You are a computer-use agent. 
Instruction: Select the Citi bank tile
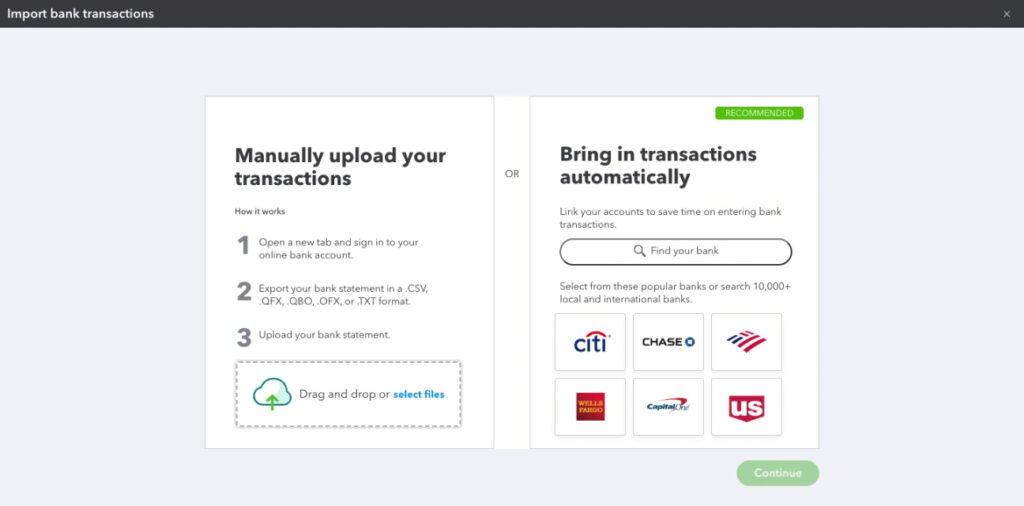590,342
